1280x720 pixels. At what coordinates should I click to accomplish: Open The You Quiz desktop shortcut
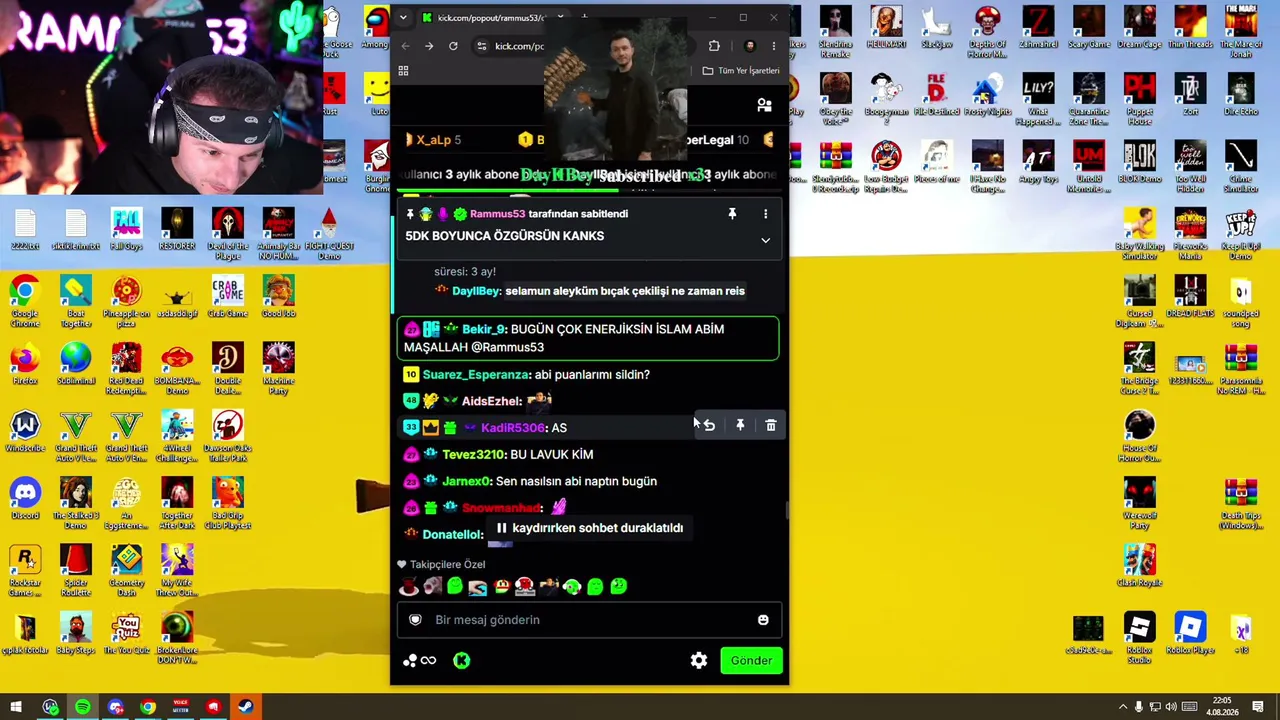pyautogui.click(x=126, y=633)
